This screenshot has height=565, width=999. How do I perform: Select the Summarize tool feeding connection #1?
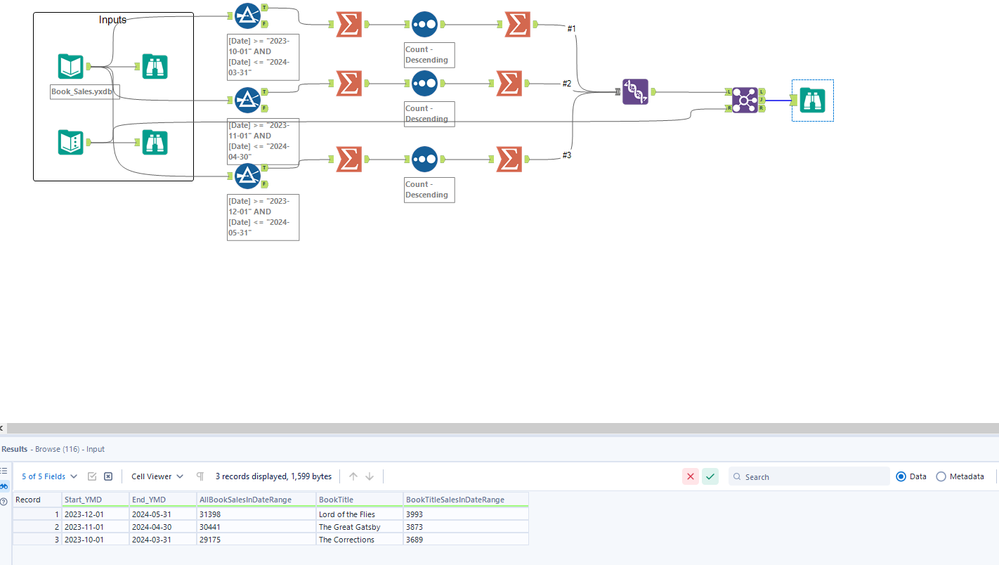click(517, 24)
